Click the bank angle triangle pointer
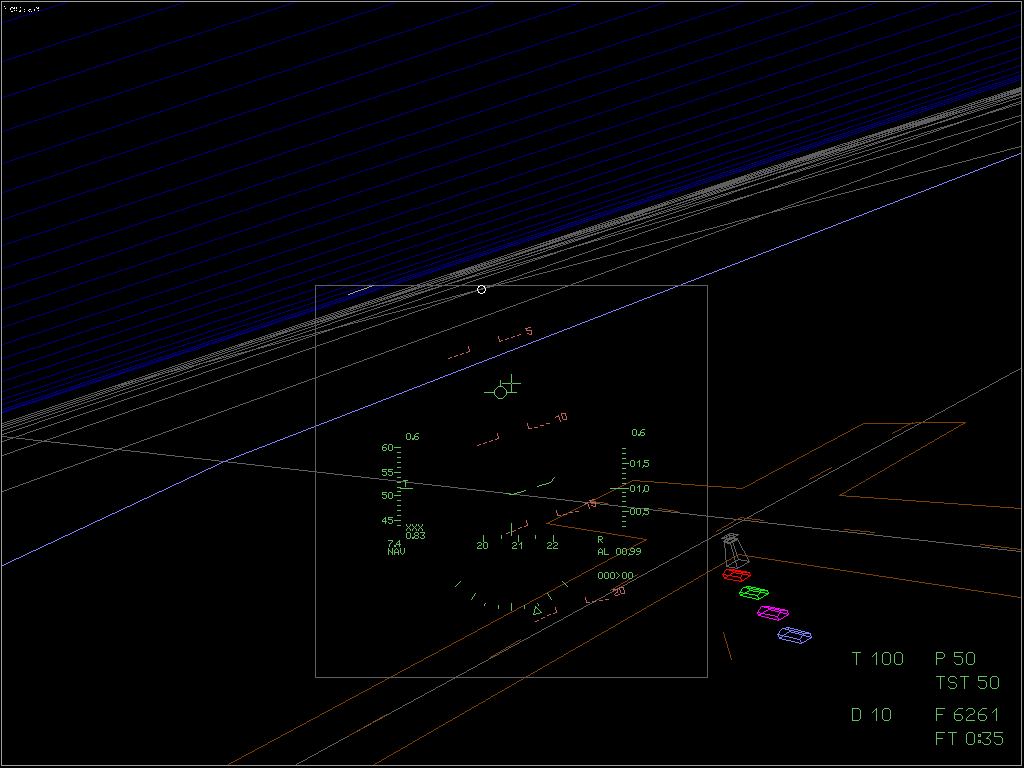The width and height of the screenshot is (1024, 768). pos(537,611)
